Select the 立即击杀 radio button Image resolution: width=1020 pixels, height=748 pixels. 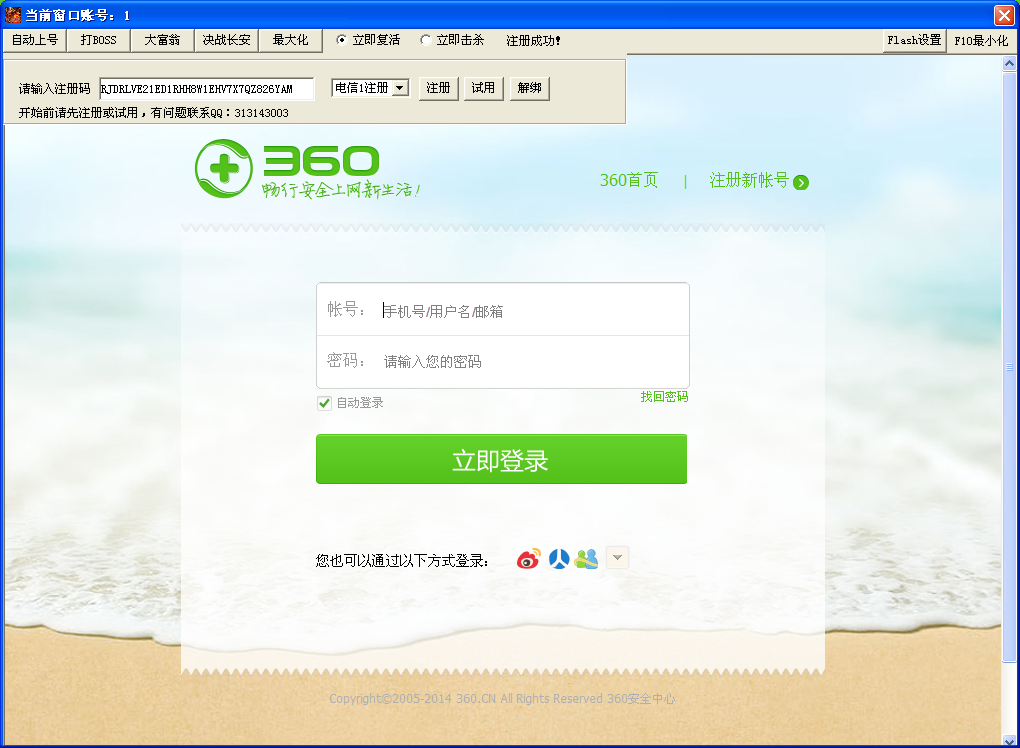[425, 40]
